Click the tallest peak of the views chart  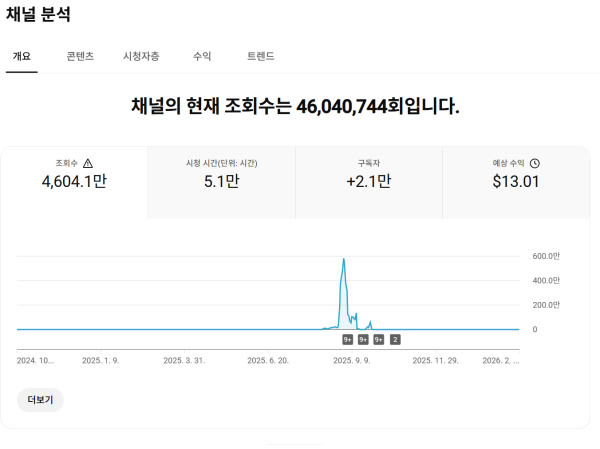(x=344, y=259)
